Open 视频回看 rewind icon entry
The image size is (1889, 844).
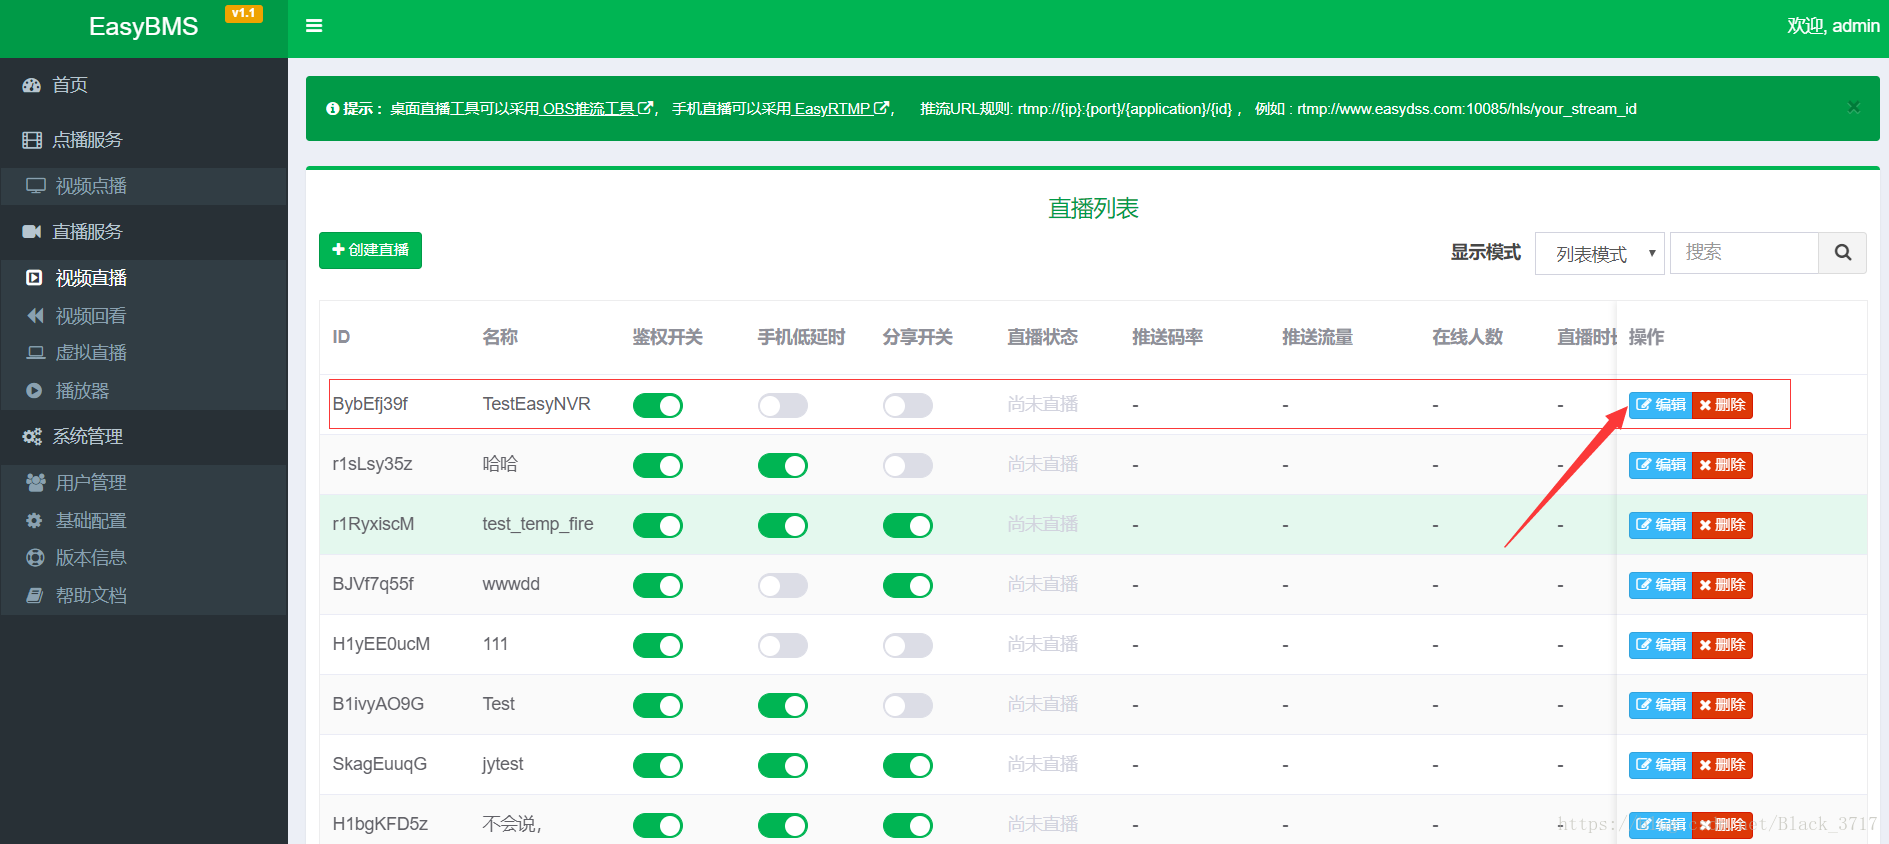coord(35,316)
